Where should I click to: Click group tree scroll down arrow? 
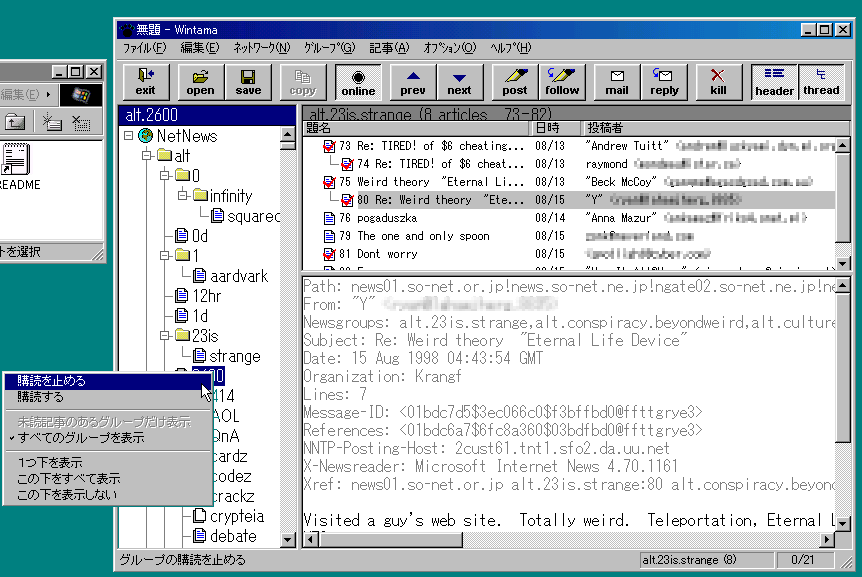point(288,540)
